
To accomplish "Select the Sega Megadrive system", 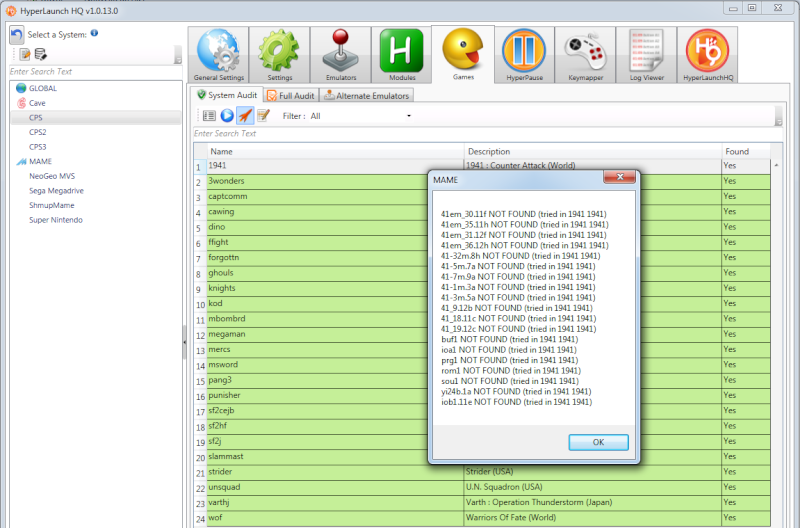I will point(56,191).
